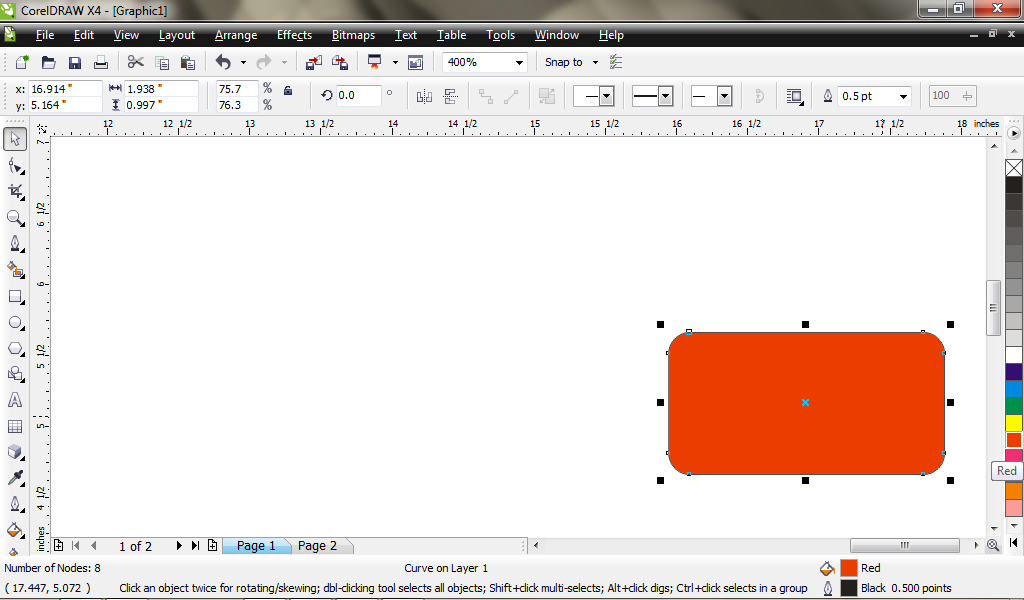The width and height of the screenshot is (1024, 600).
Task: Open the Arrange menu
Action: pyautogui.click(x=236, y=35)
